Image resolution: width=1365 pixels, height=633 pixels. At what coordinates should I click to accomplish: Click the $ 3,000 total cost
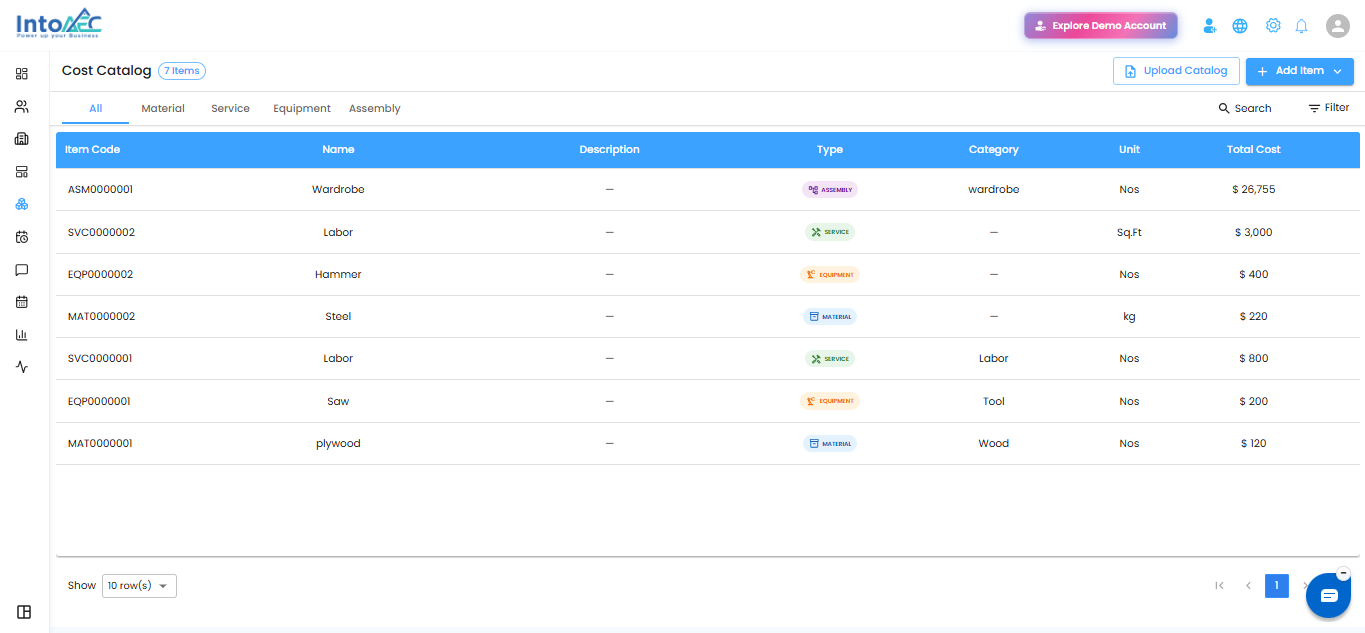pos(1254,232)
